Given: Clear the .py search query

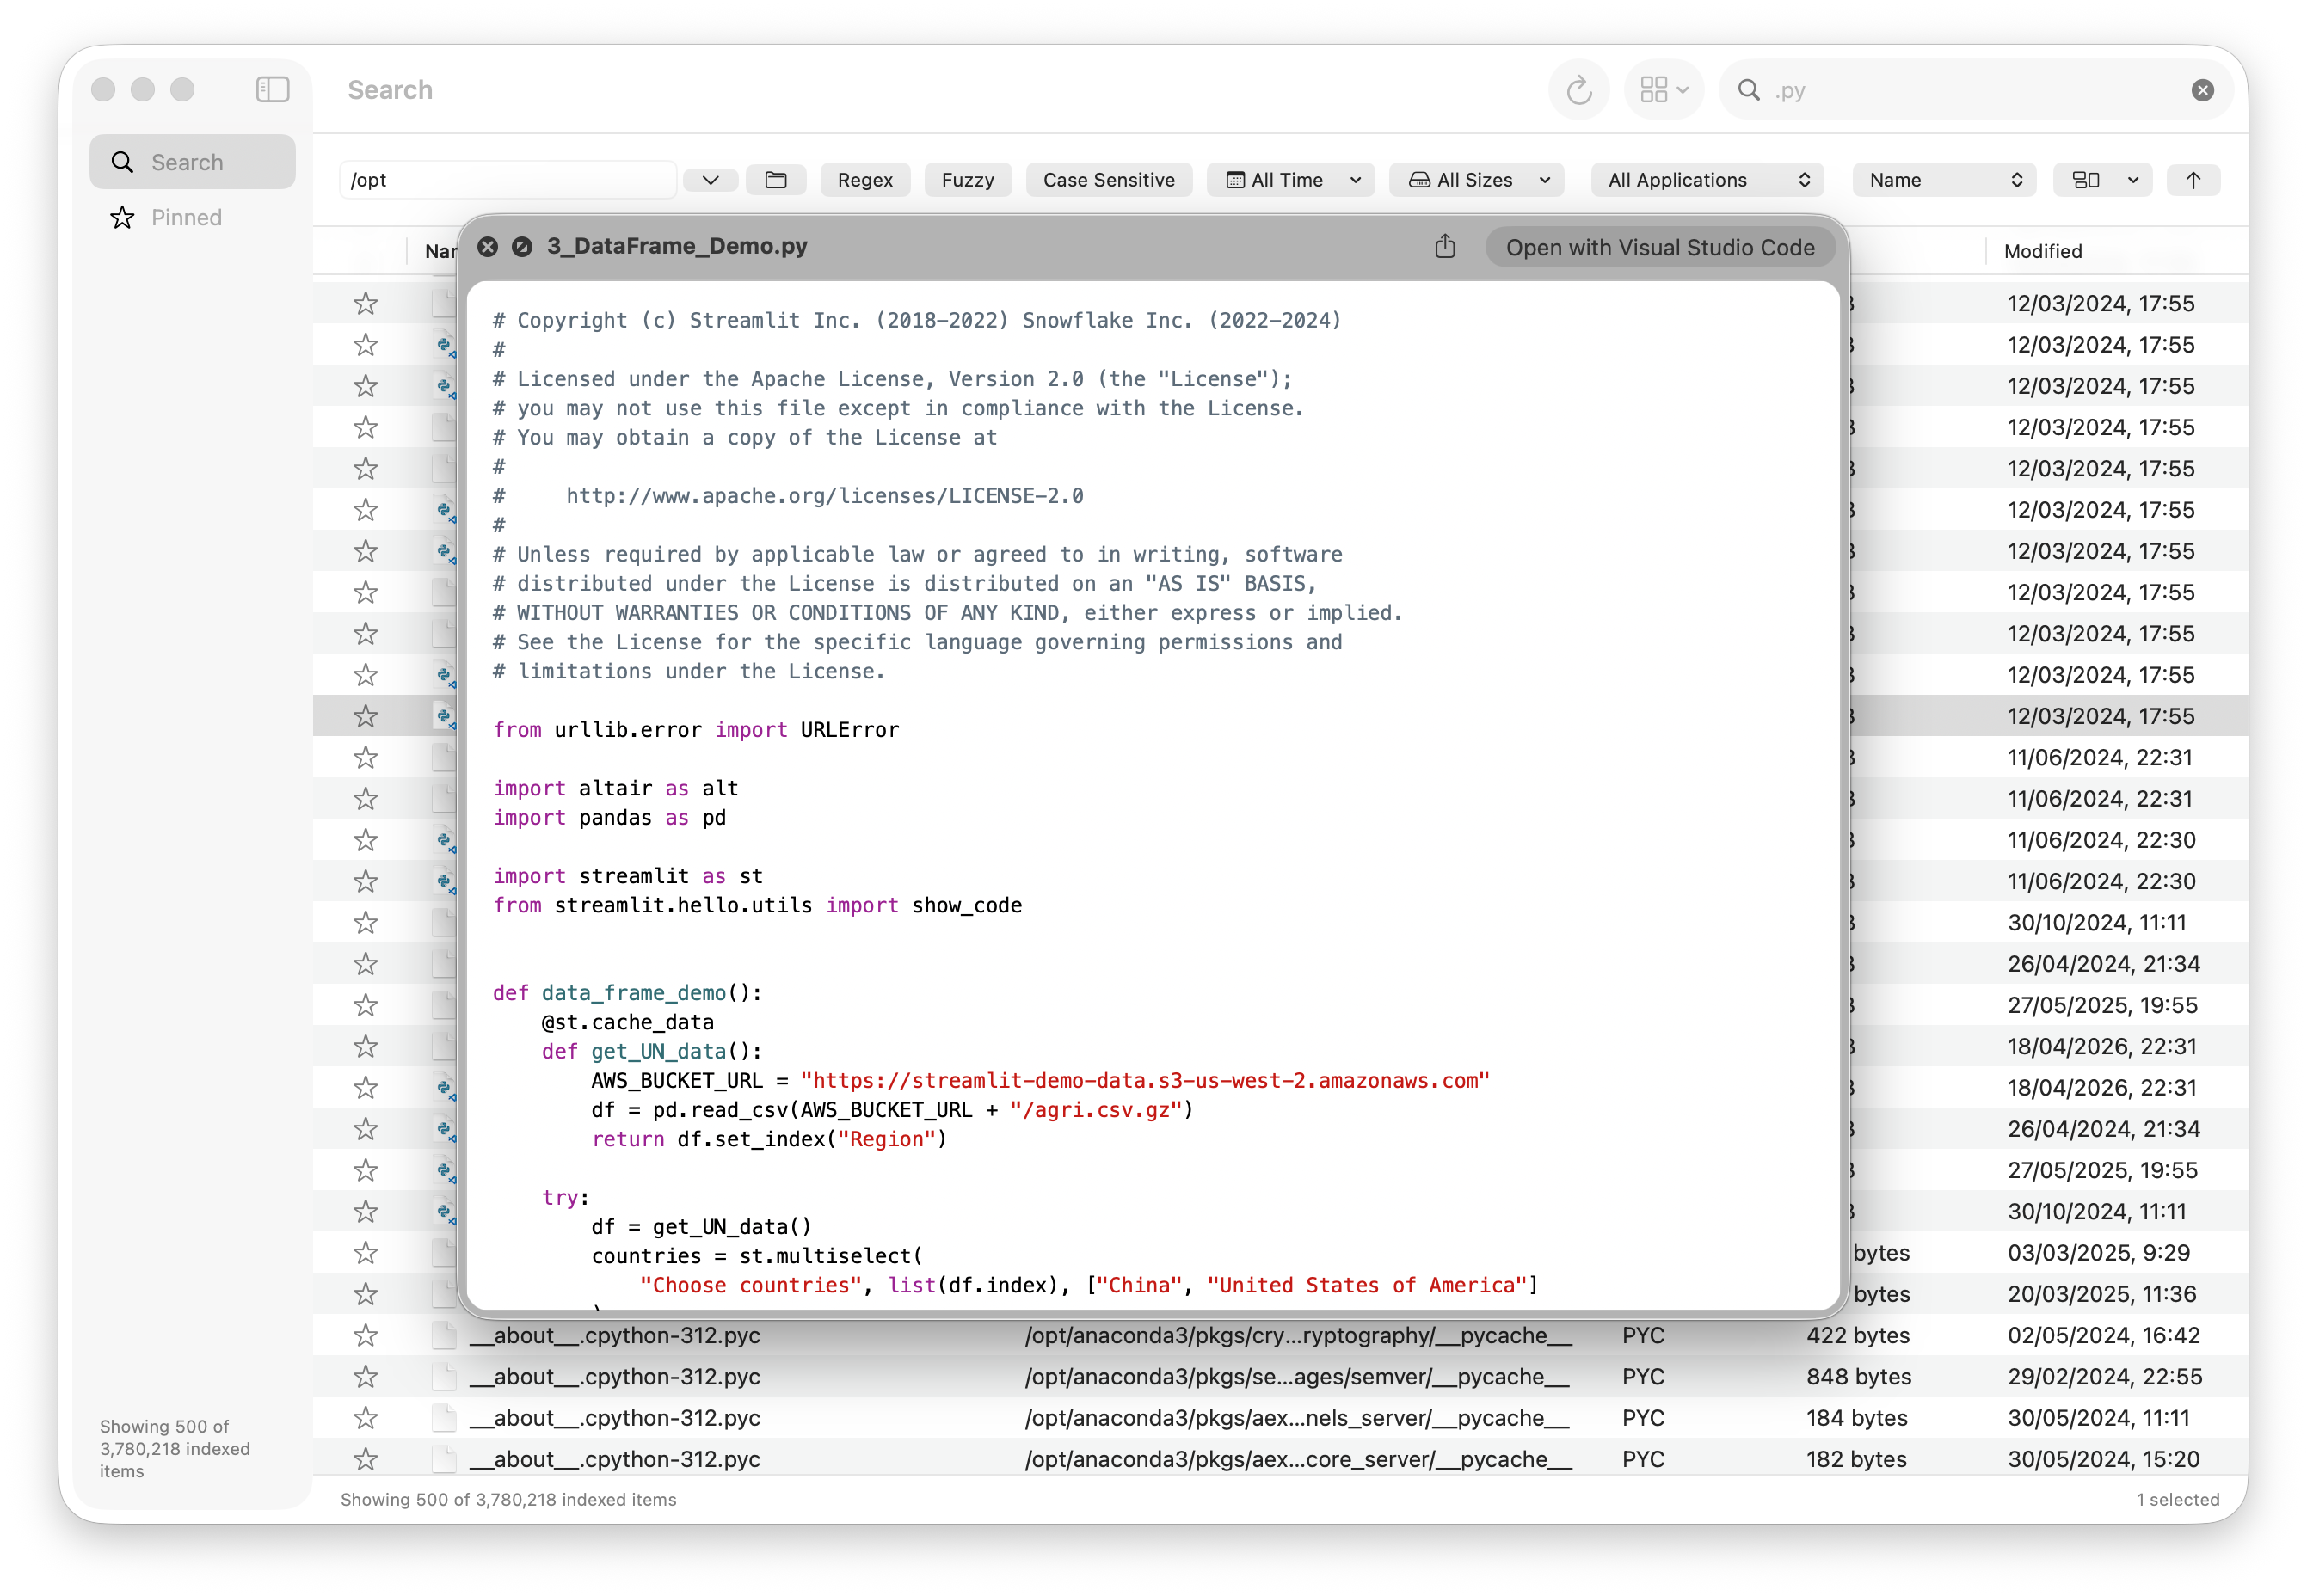Looking at the screenshot, I should click(x=2202, y=90).
